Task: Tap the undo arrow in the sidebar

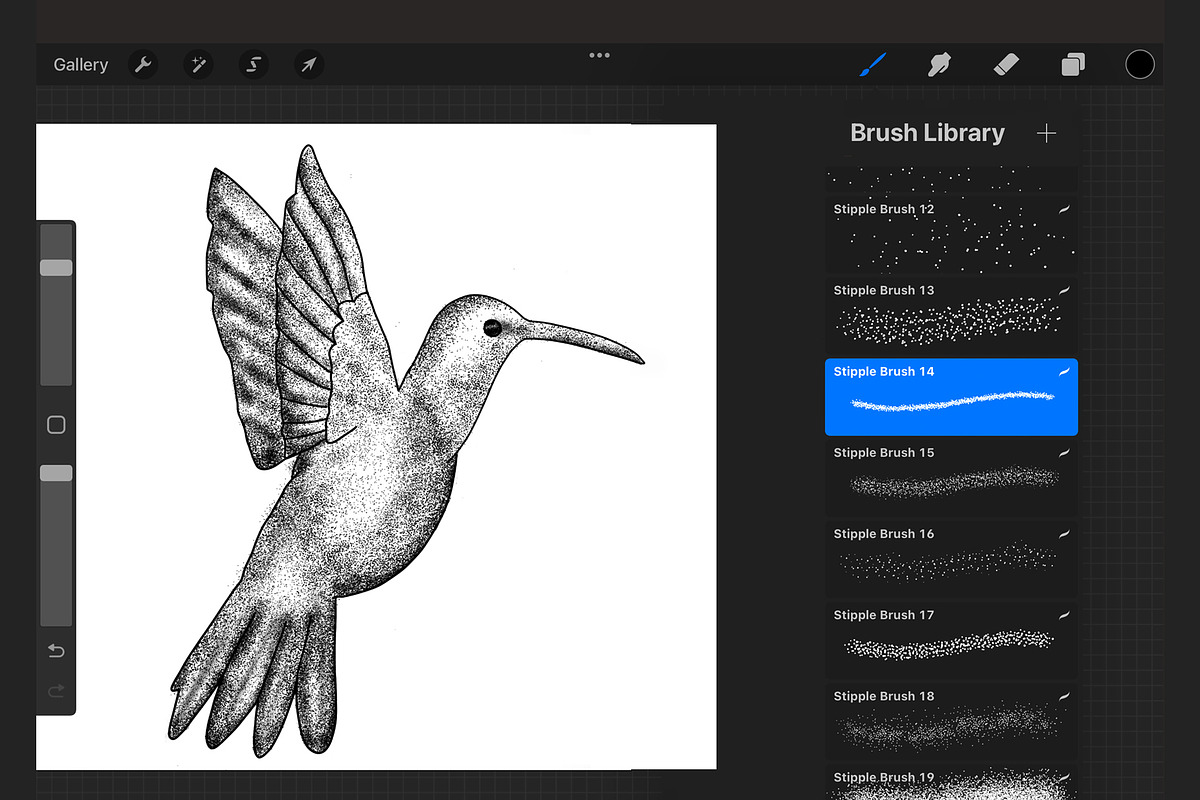Action: (56, 650)
